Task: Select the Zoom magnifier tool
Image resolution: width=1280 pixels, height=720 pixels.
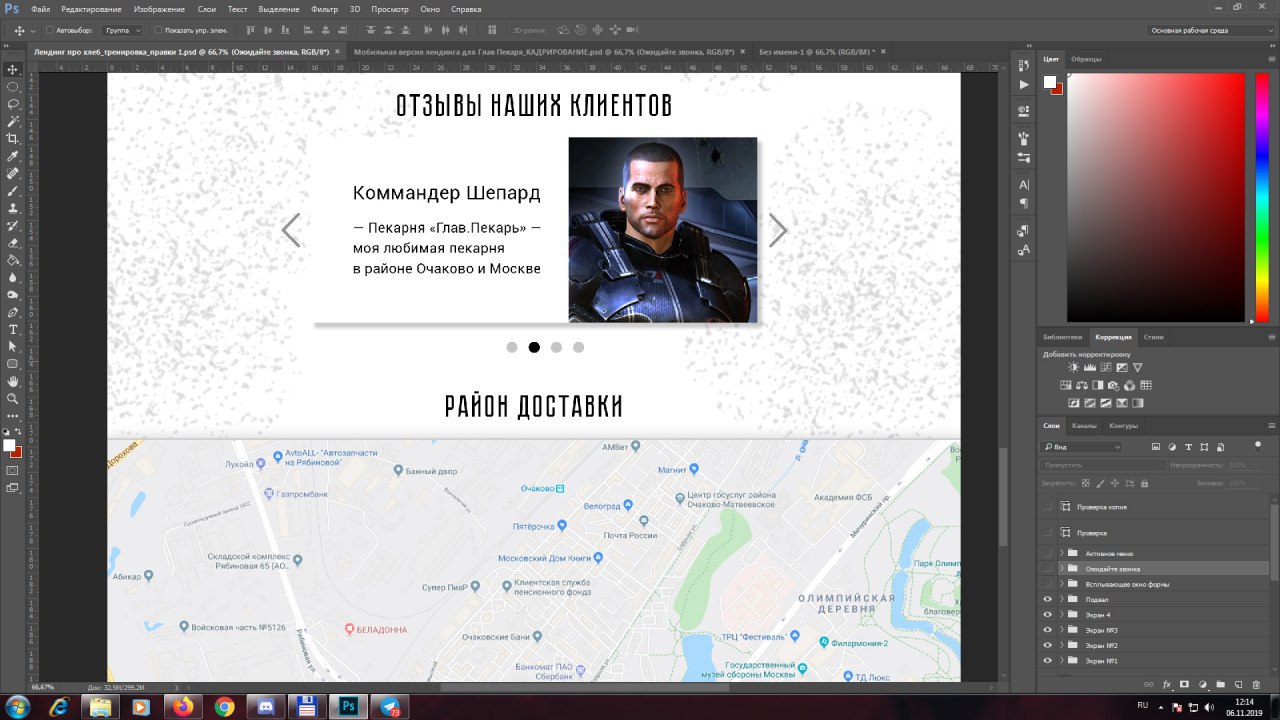Action: [x=13, y=398]
